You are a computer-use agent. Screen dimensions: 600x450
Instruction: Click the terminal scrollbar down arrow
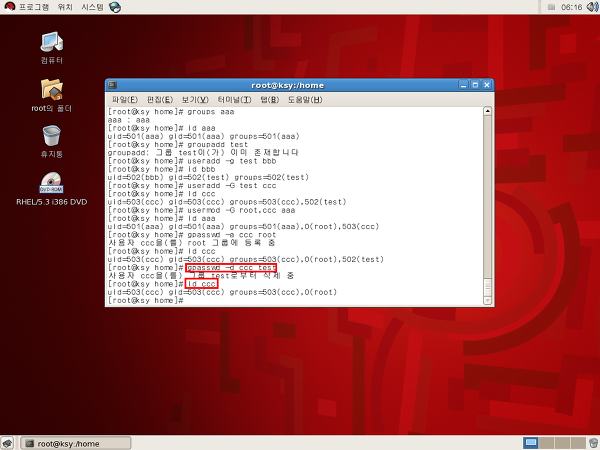click(x=488, y=301)
